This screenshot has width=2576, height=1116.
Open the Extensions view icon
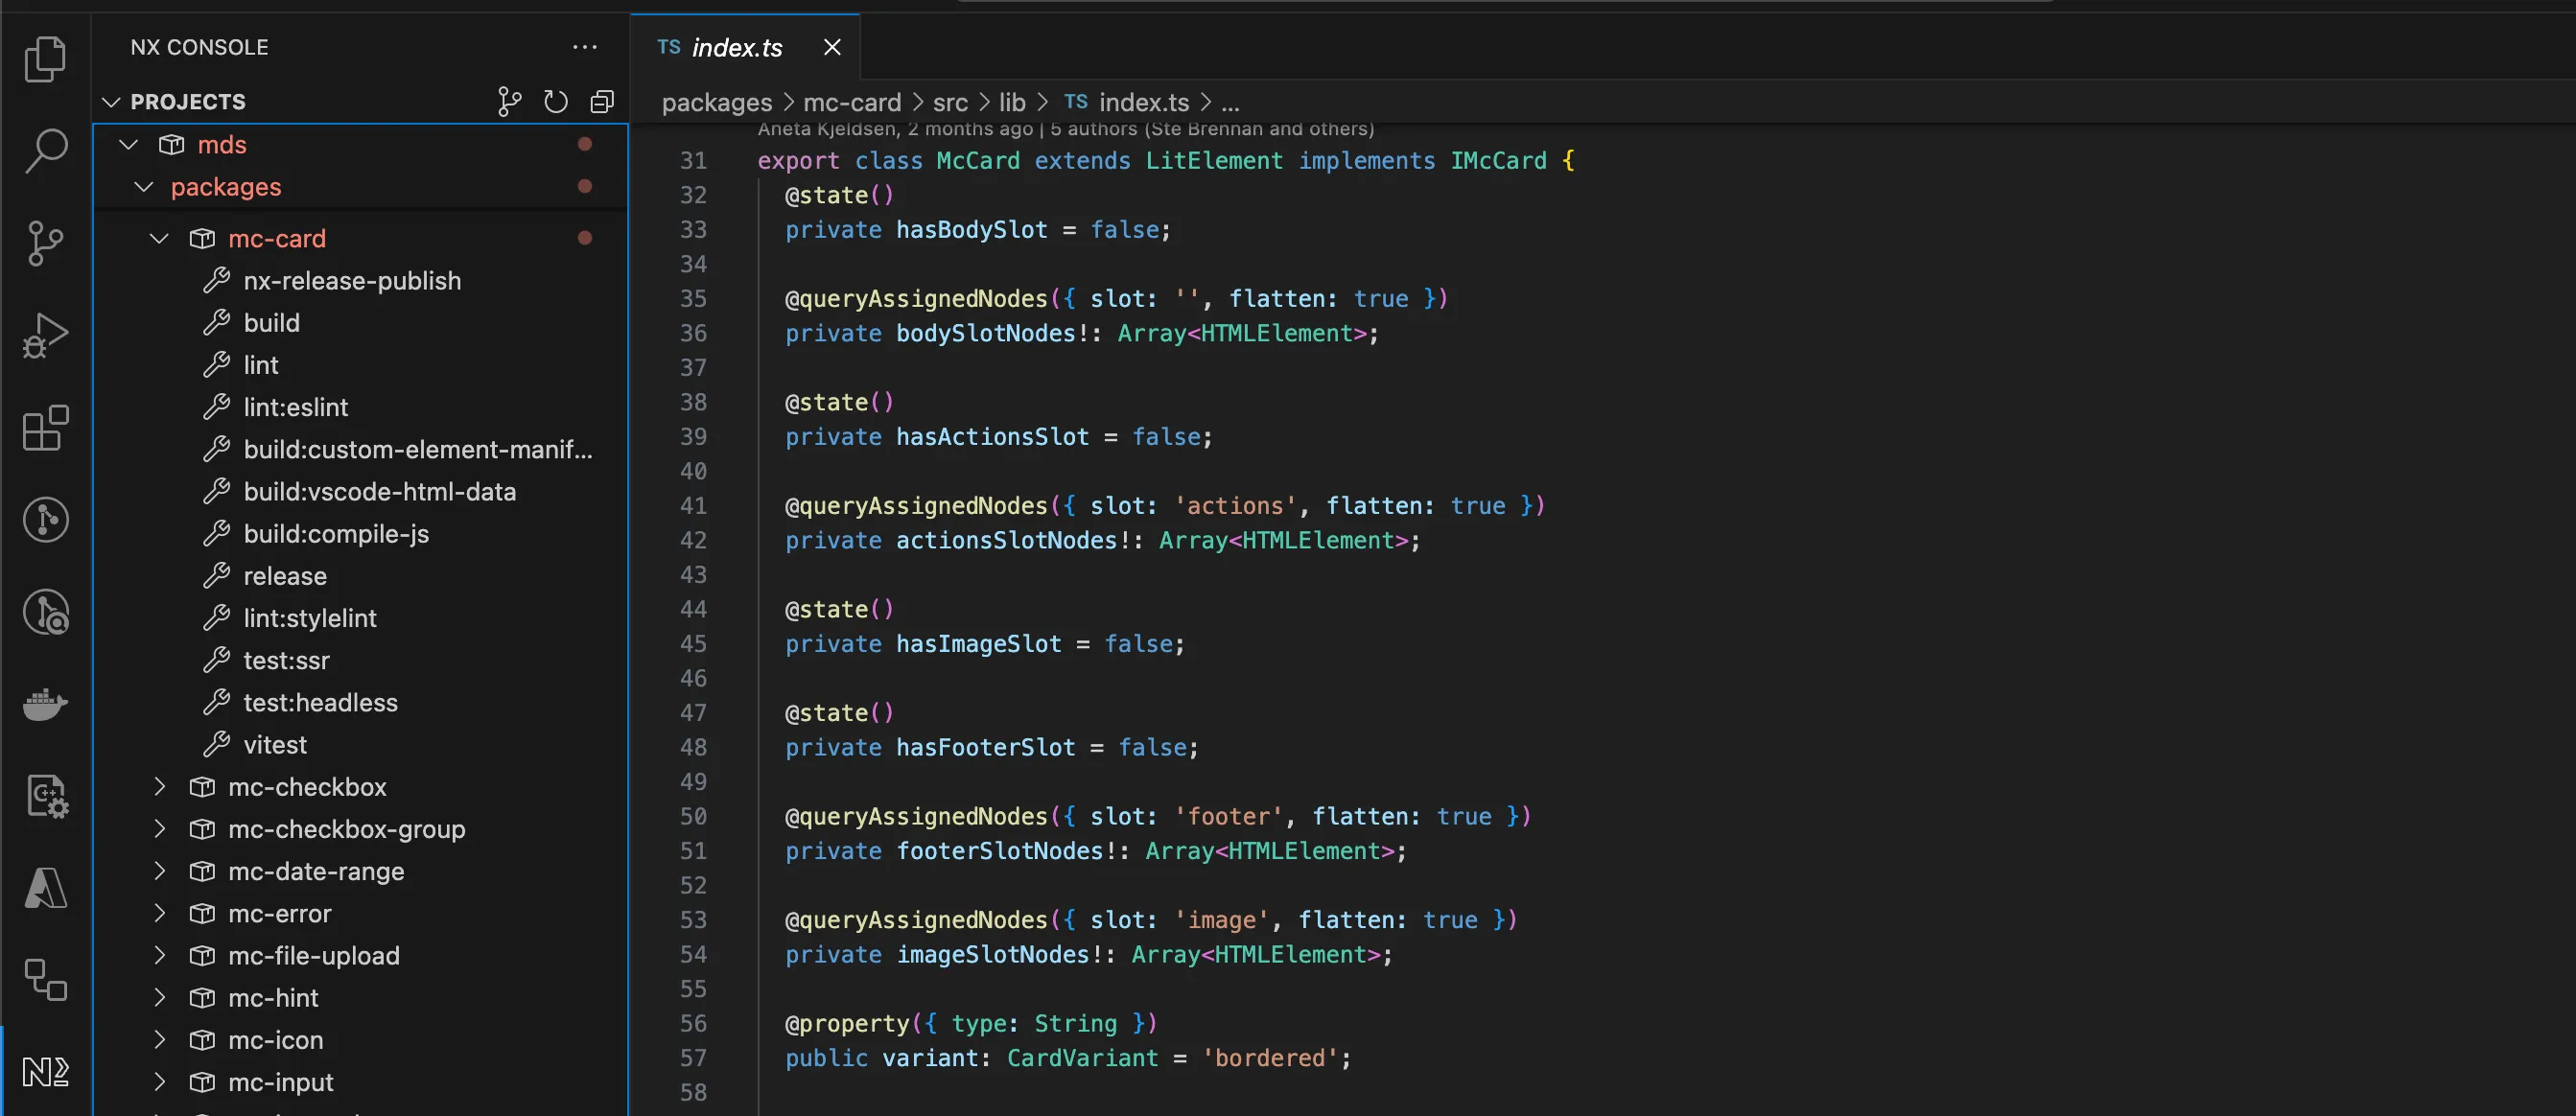pyautogui.click(x=45, y=428)
